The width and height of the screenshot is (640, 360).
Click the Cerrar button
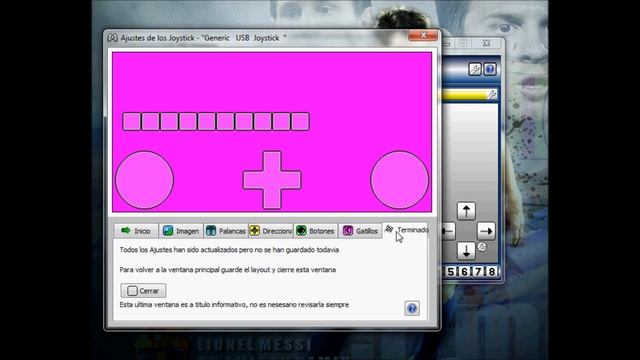click(x=143, y=291)
